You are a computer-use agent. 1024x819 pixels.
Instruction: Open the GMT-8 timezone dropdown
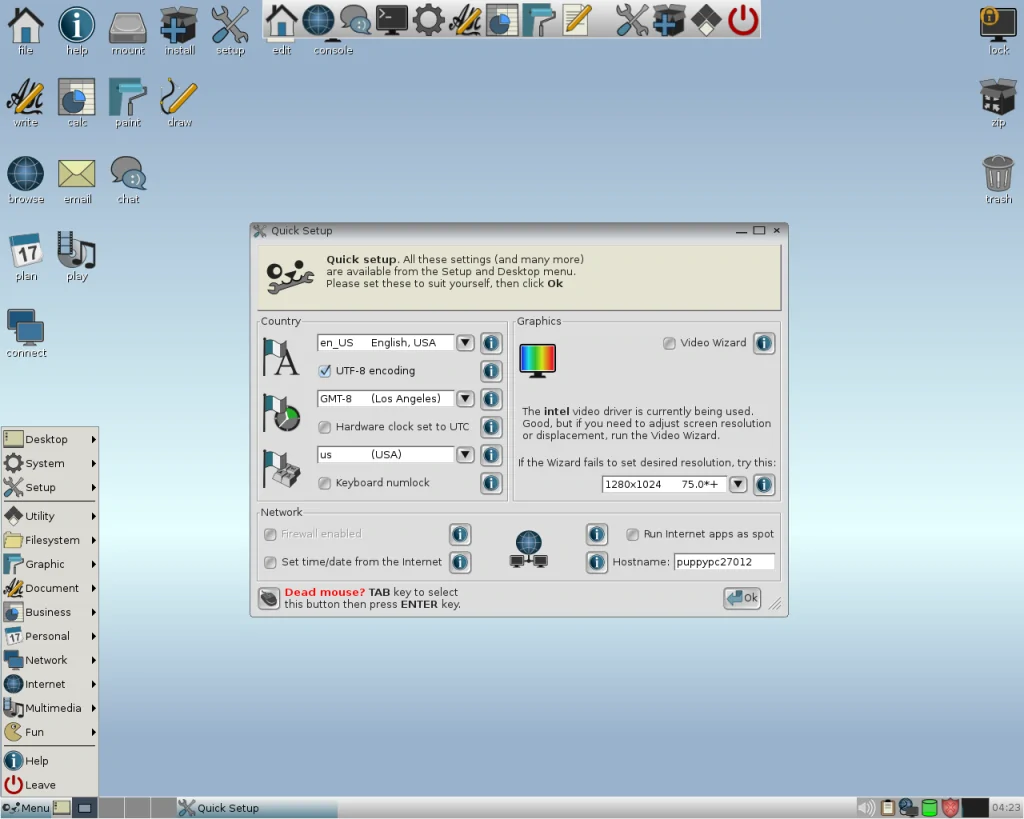465,399
